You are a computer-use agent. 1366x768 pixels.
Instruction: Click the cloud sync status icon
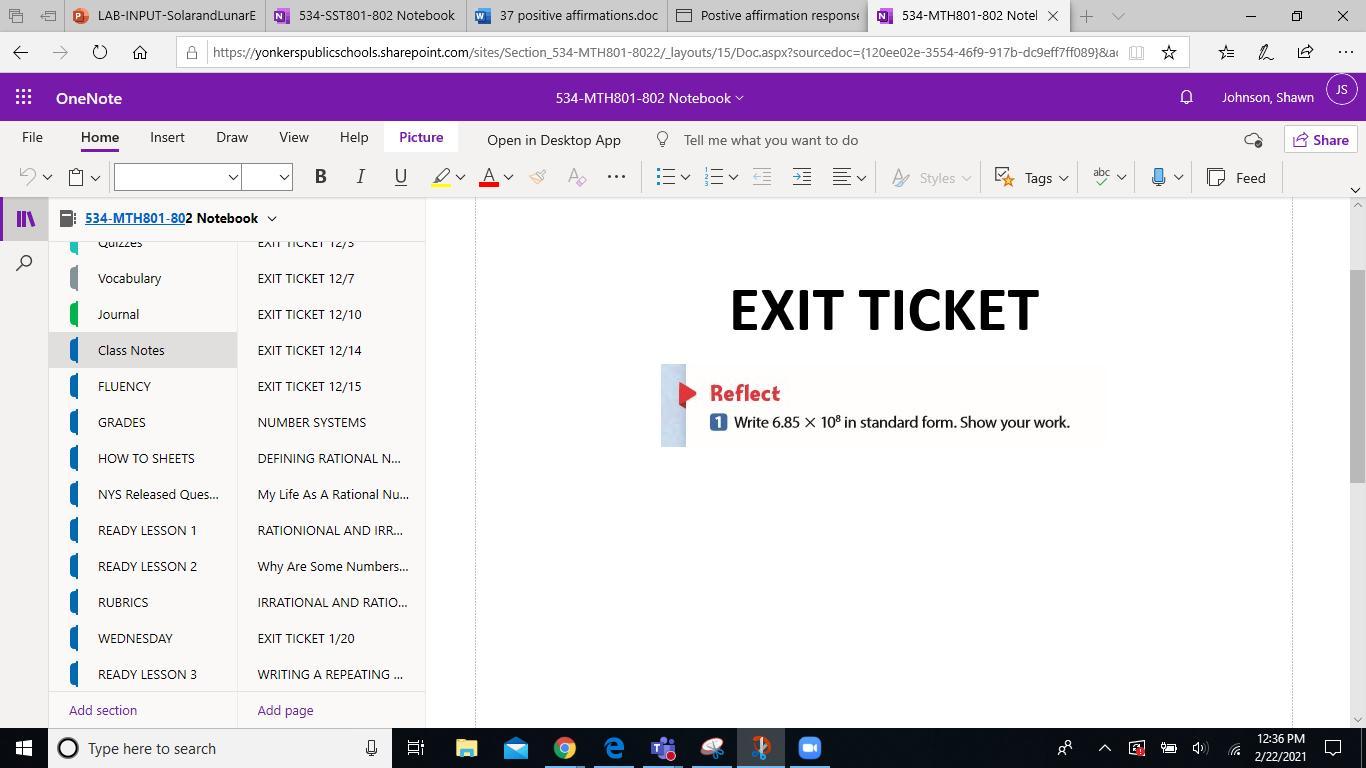point(1253,140)
